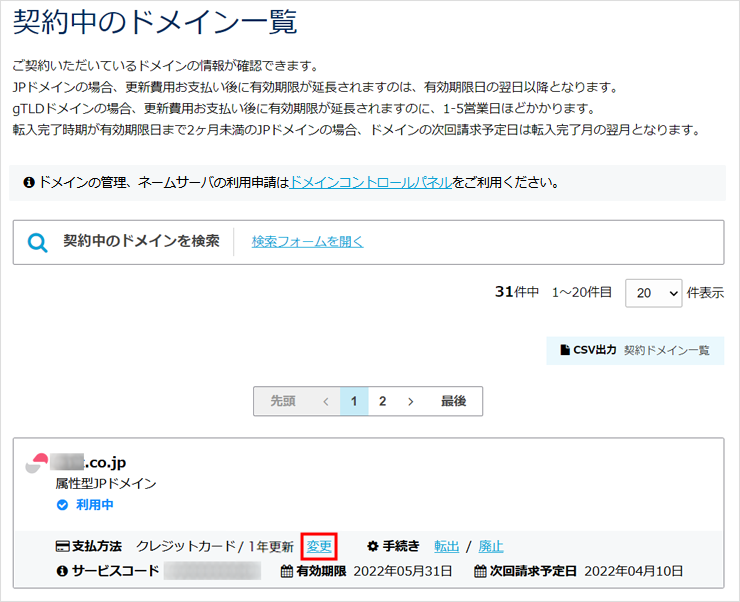Click the info icon beside ドメインの管理
Image resolution: width=740 pixels, height=602 pixels.
(x=29, y=183)
